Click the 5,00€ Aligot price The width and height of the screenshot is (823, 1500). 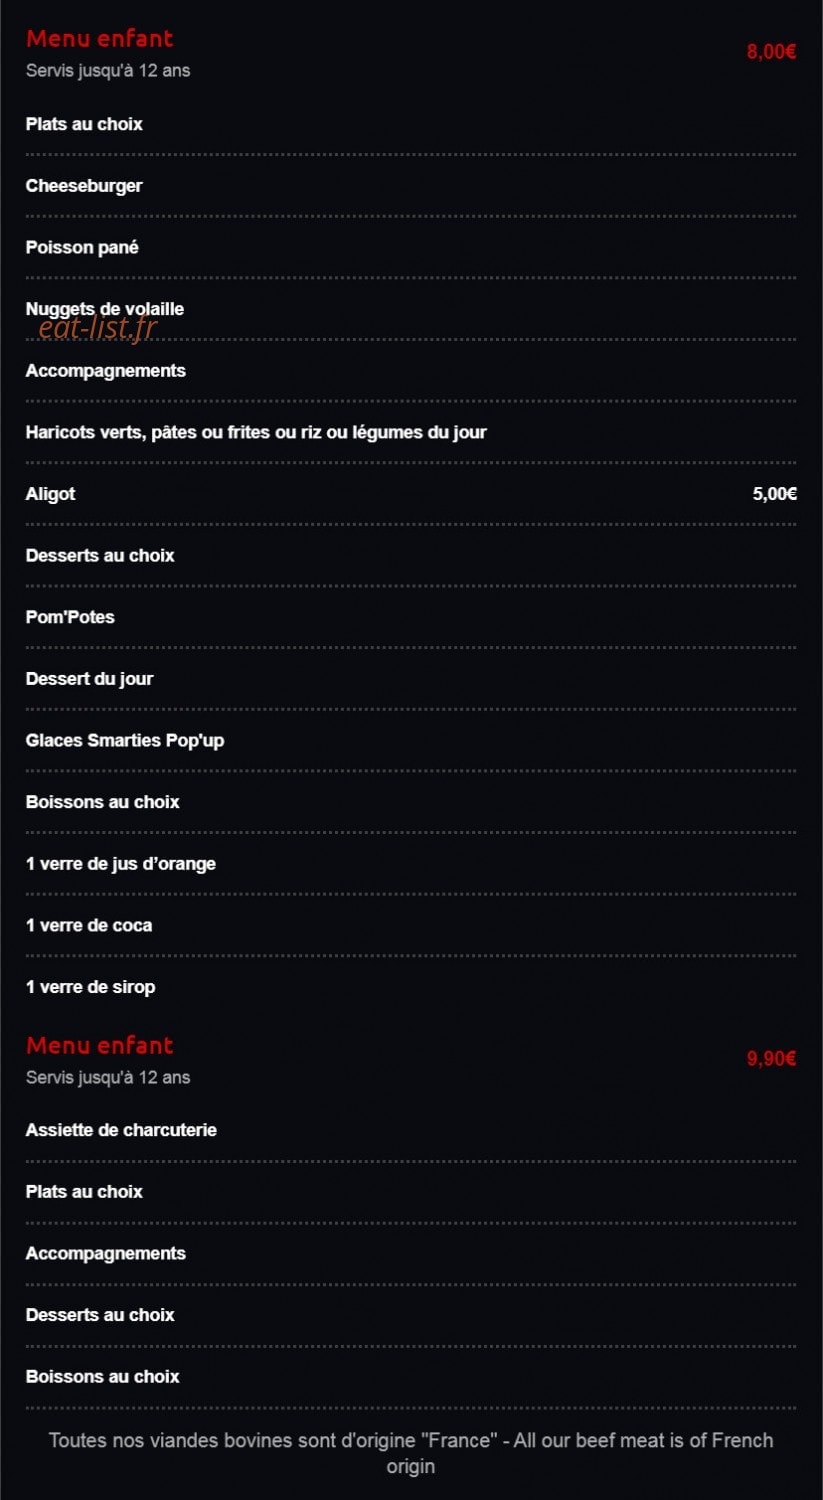click(775, 494)
